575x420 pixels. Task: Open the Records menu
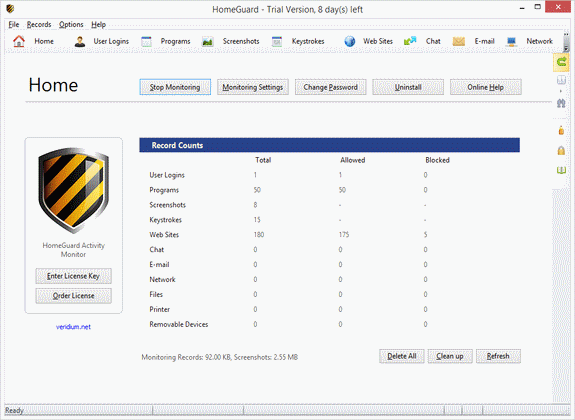[x=39, y=25]
